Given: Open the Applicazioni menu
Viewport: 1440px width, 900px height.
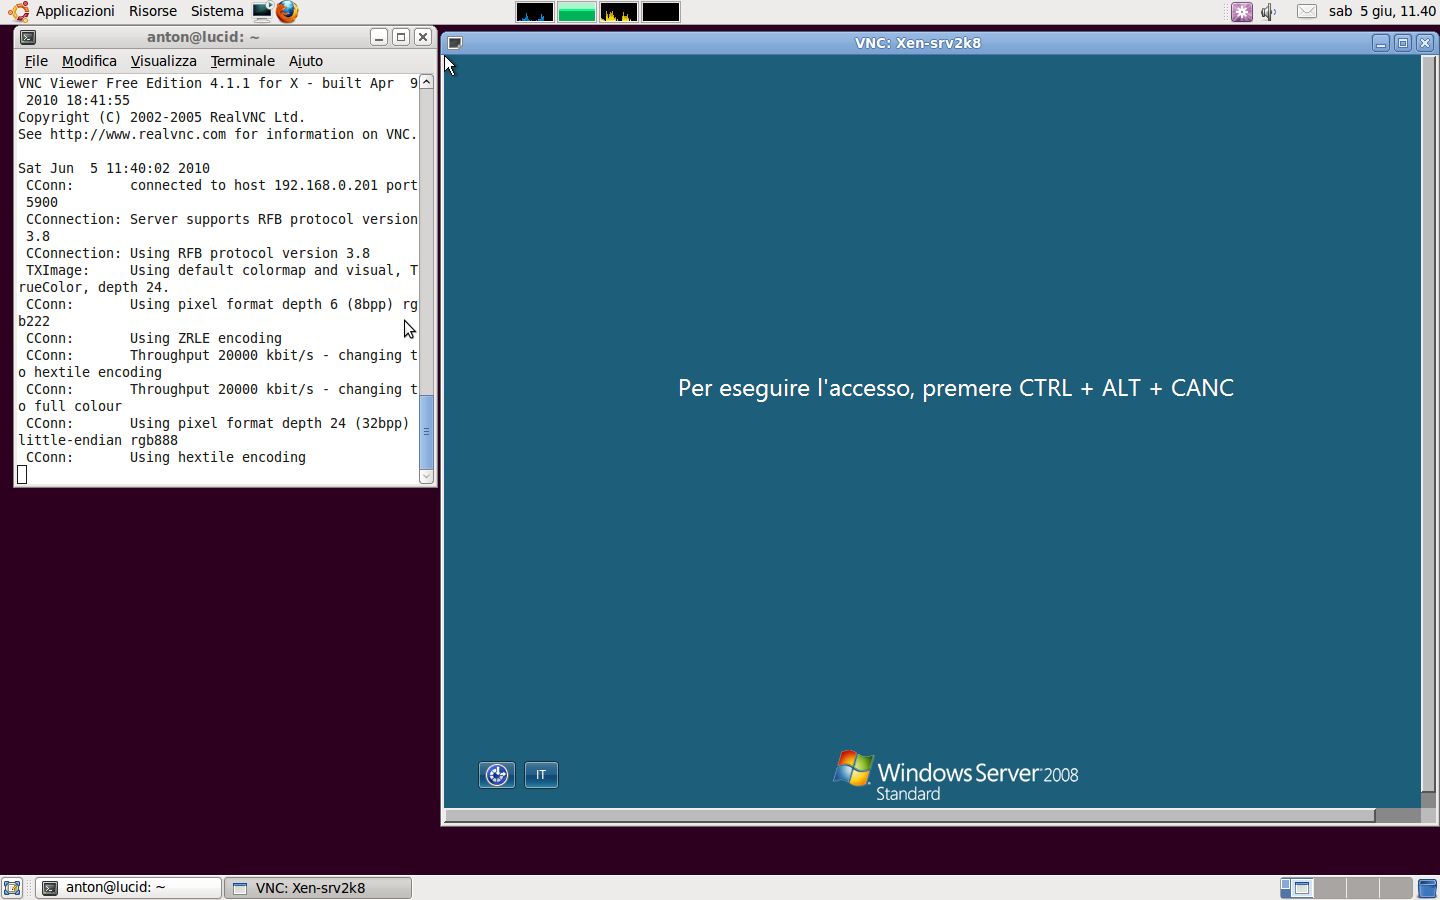Looking at the screenshot, I should point(75,11).
